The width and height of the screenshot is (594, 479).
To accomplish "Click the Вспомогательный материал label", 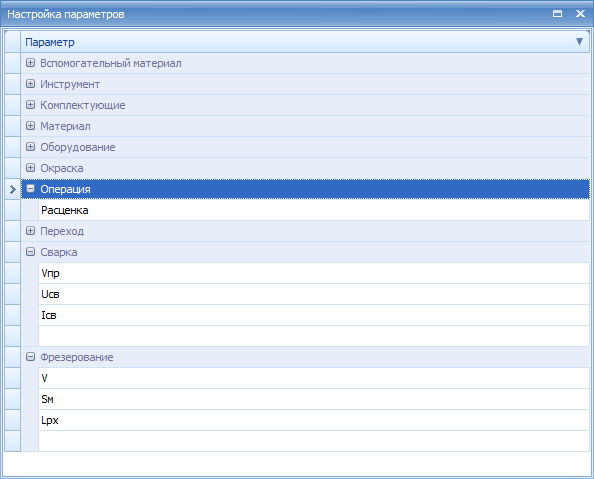I will click(111, 63).
